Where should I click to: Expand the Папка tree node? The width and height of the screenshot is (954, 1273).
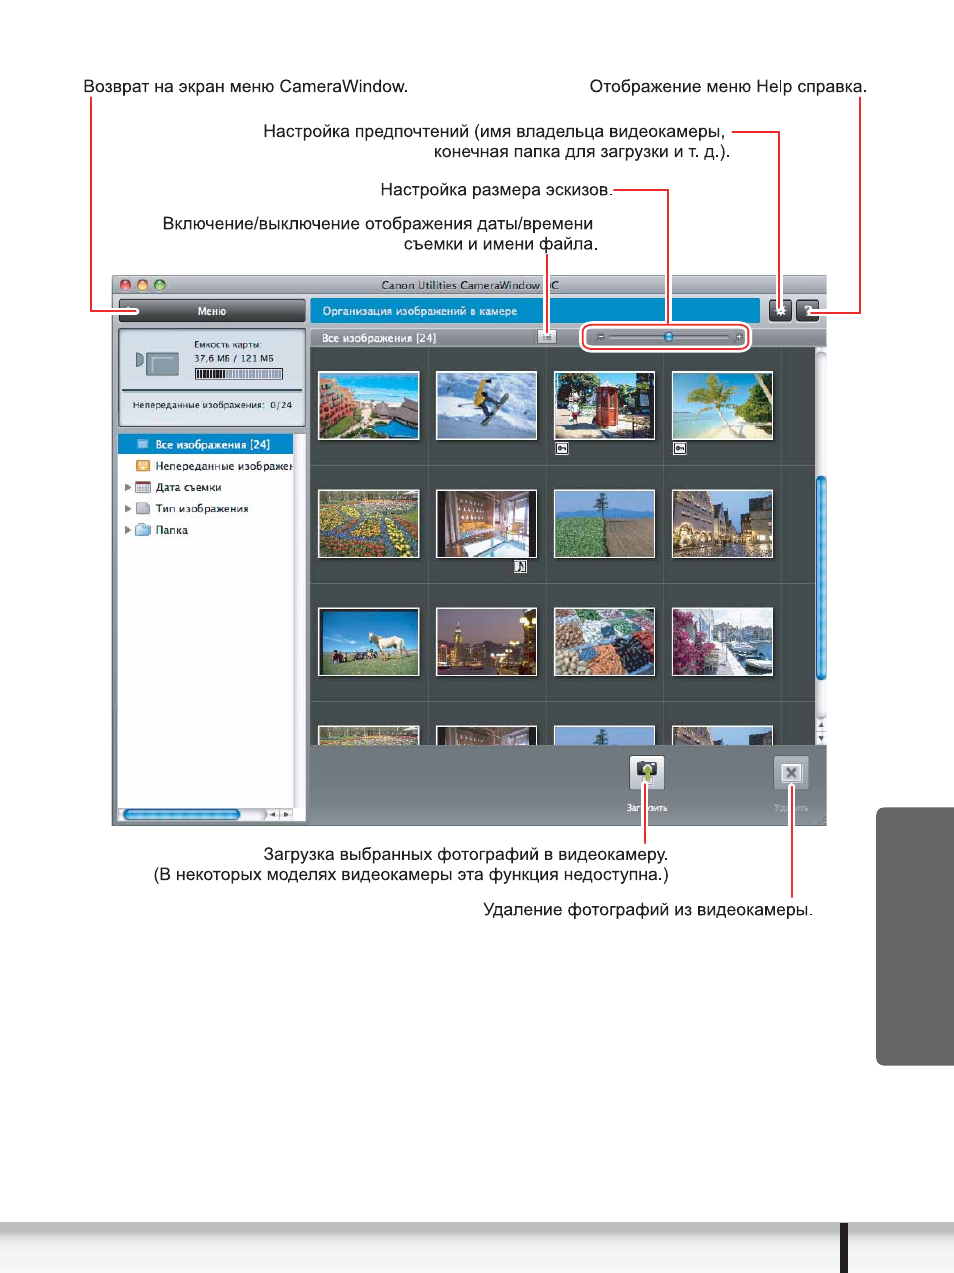click(x=128, y=530)
